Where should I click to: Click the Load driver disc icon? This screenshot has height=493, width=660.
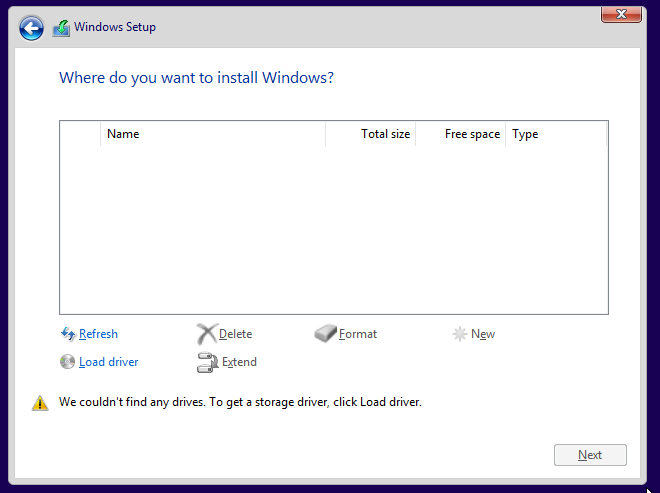click(68, 362)
